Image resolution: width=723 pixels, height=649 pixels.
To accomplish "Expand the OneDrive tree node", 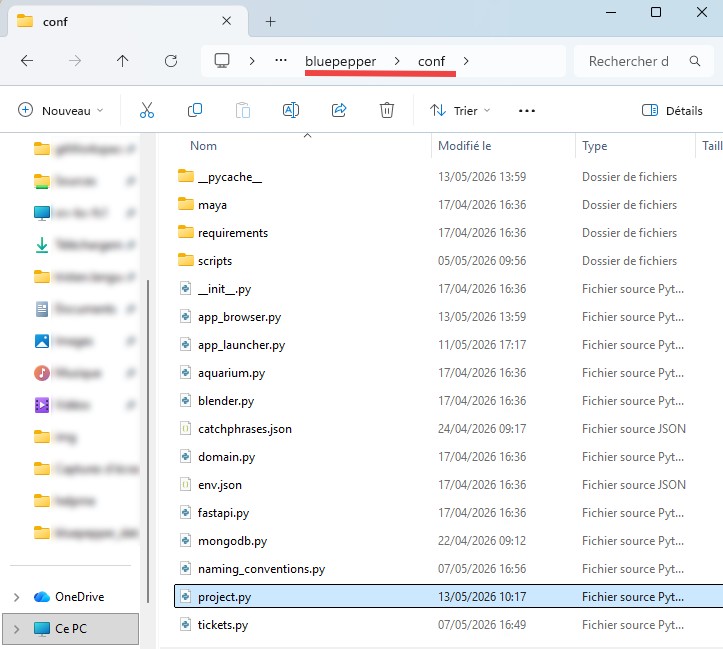I will (17, 597).
